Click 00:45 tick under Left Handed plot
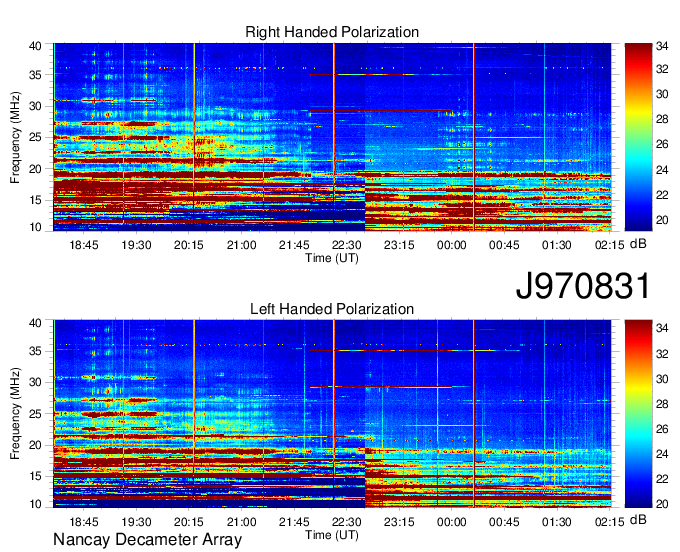This screenshot has width=680, height=552. pyautogui.click(x=504, y=523)
